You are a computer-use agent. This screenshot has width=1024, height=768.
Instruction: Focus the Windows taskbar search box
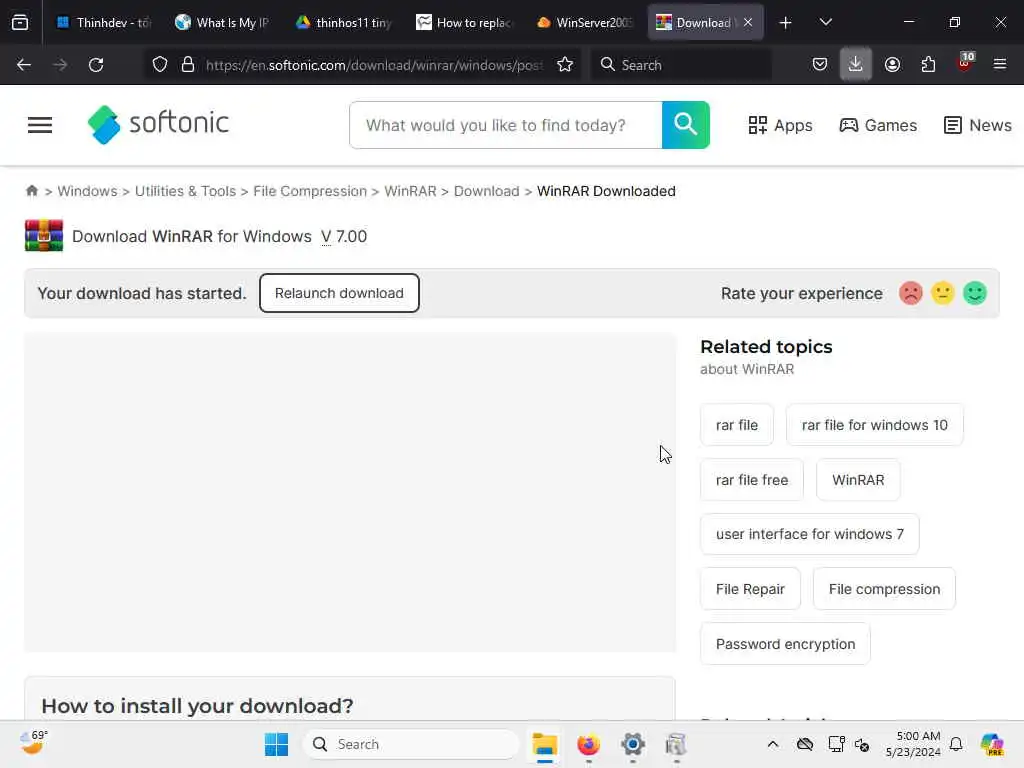[x=411, y=744]
